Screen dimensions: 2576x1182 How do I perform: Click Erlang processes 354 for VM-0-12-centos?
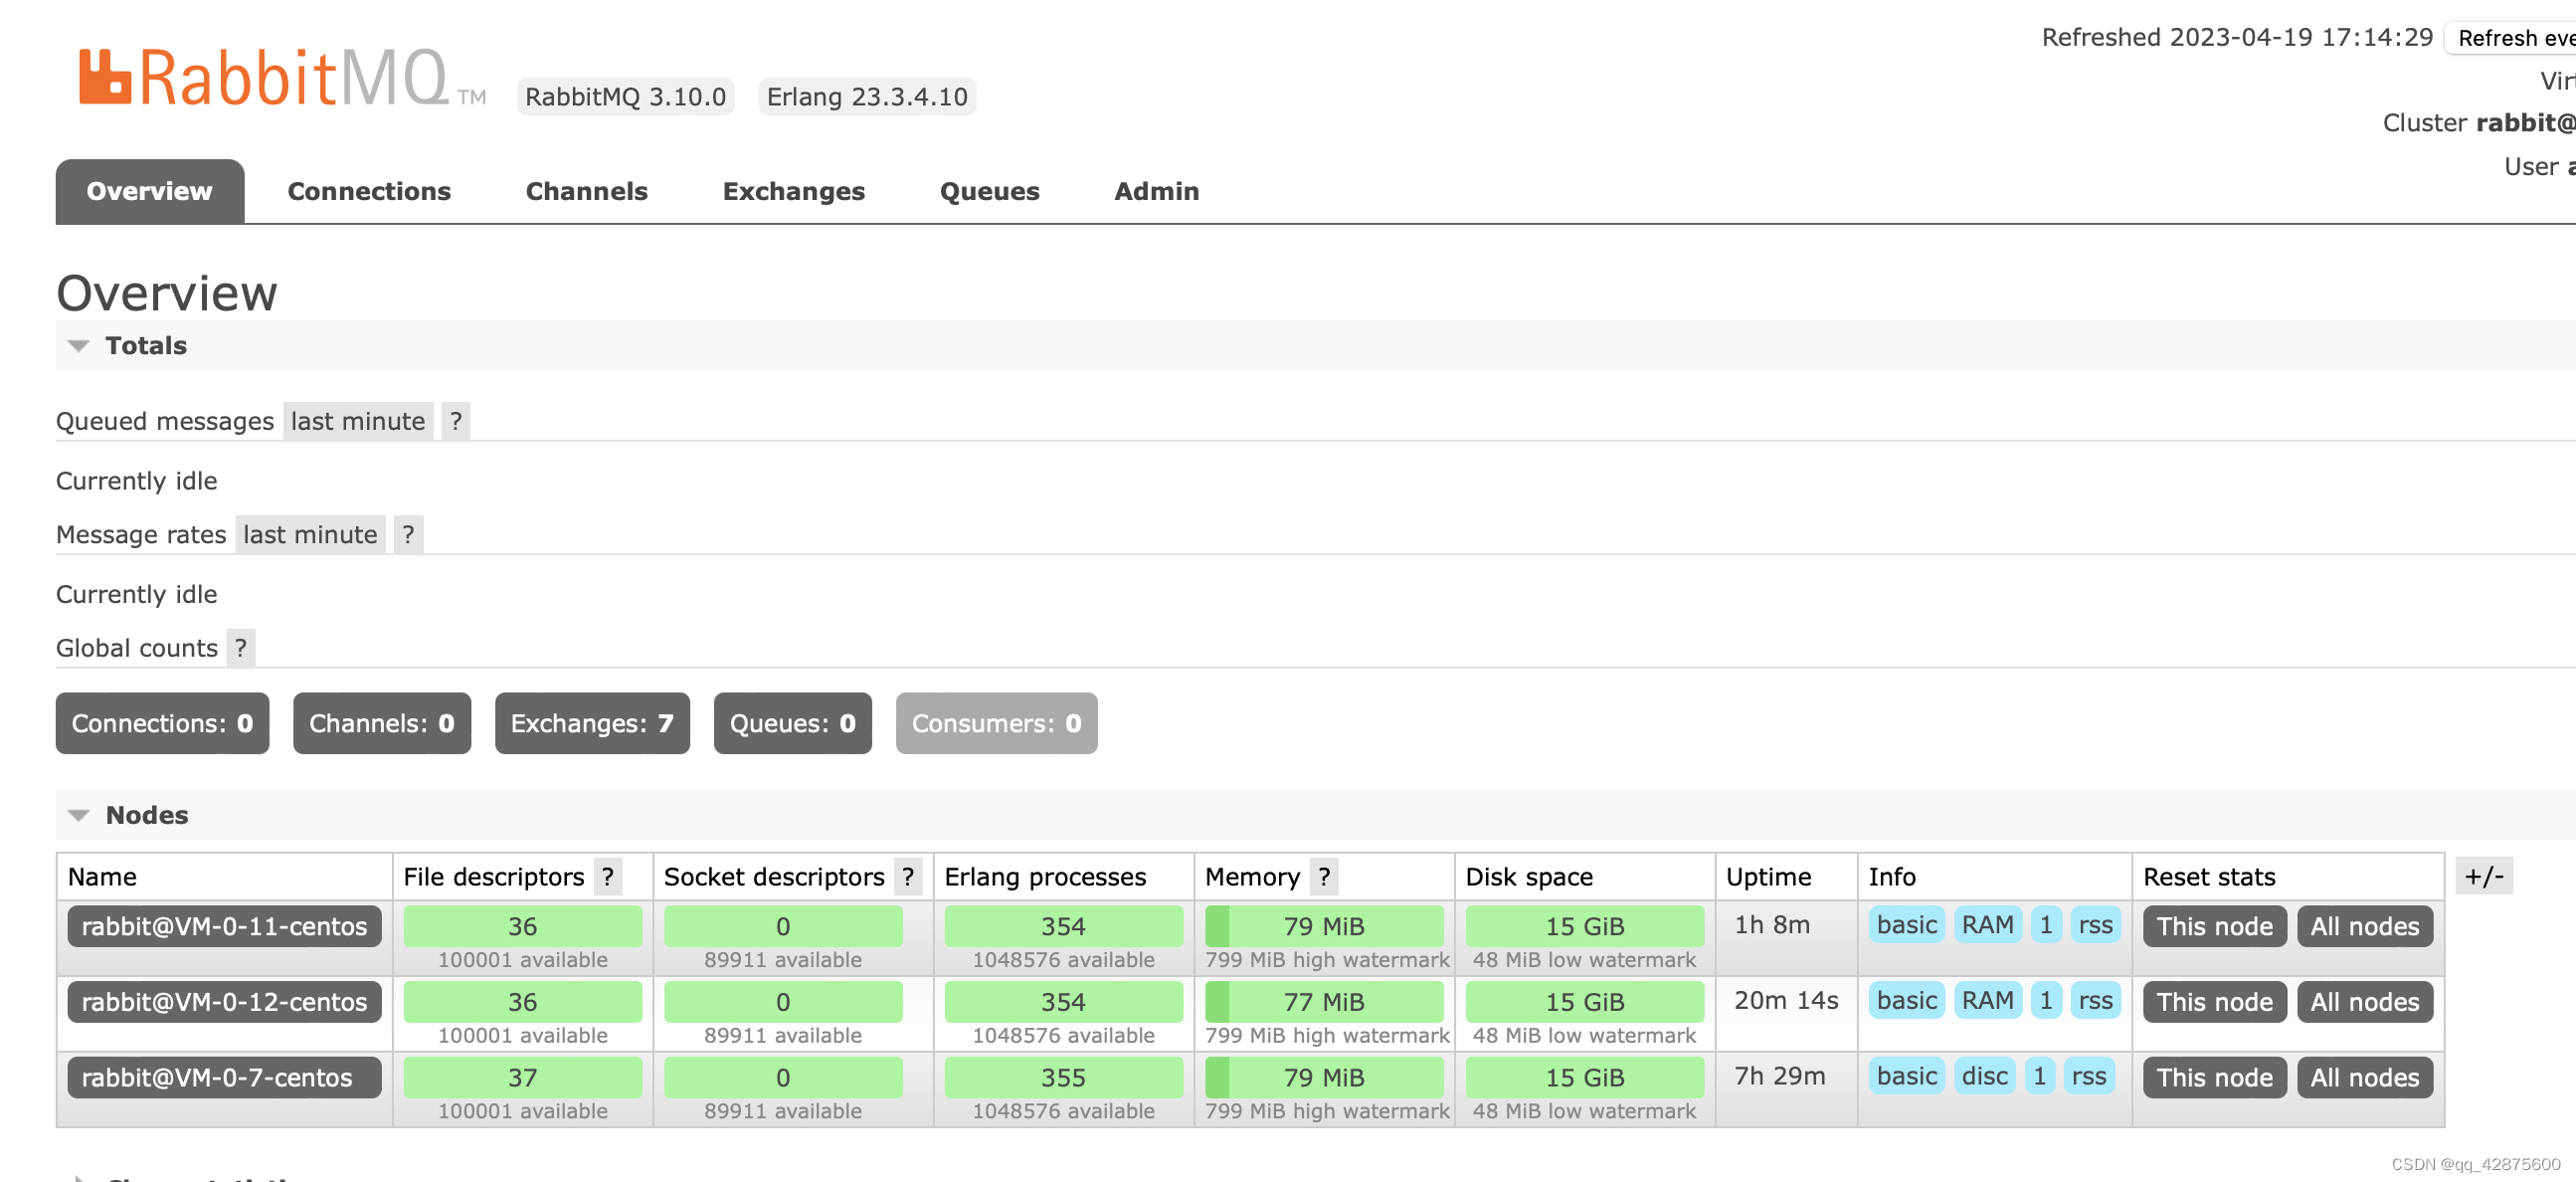(x=1063, y=1002)
